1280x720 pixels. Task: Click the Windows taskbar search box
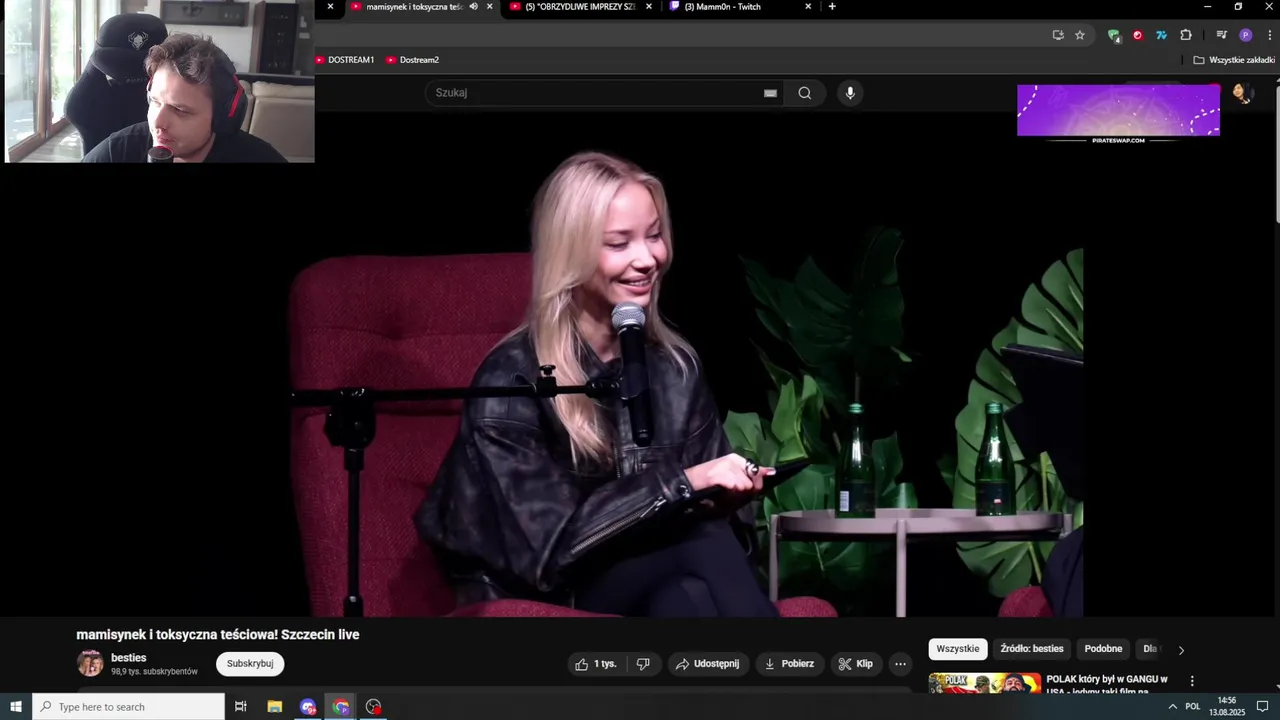click(x=129, y=707)
